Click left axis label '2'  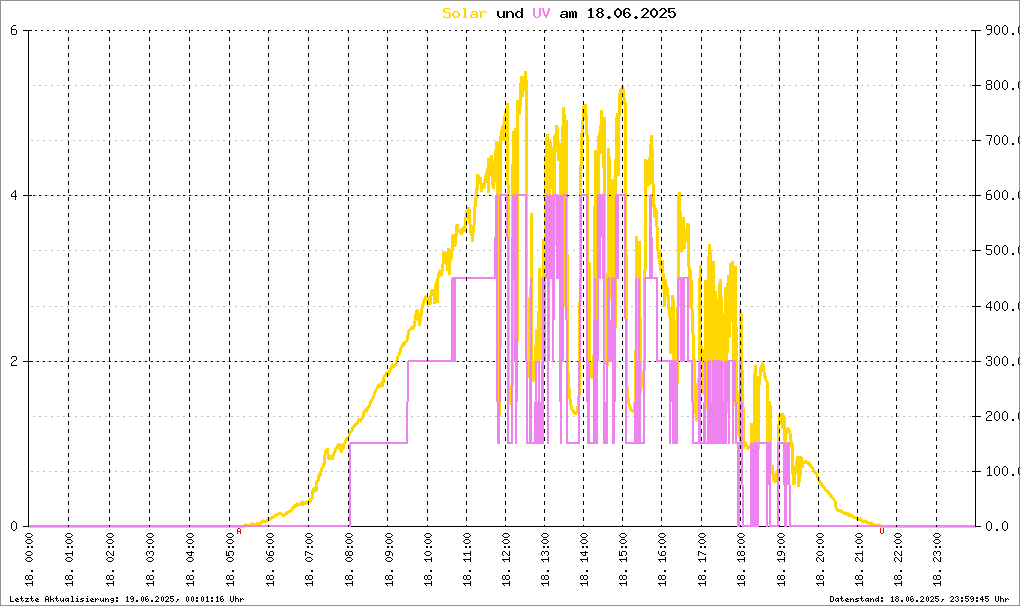tap(14, 362)
